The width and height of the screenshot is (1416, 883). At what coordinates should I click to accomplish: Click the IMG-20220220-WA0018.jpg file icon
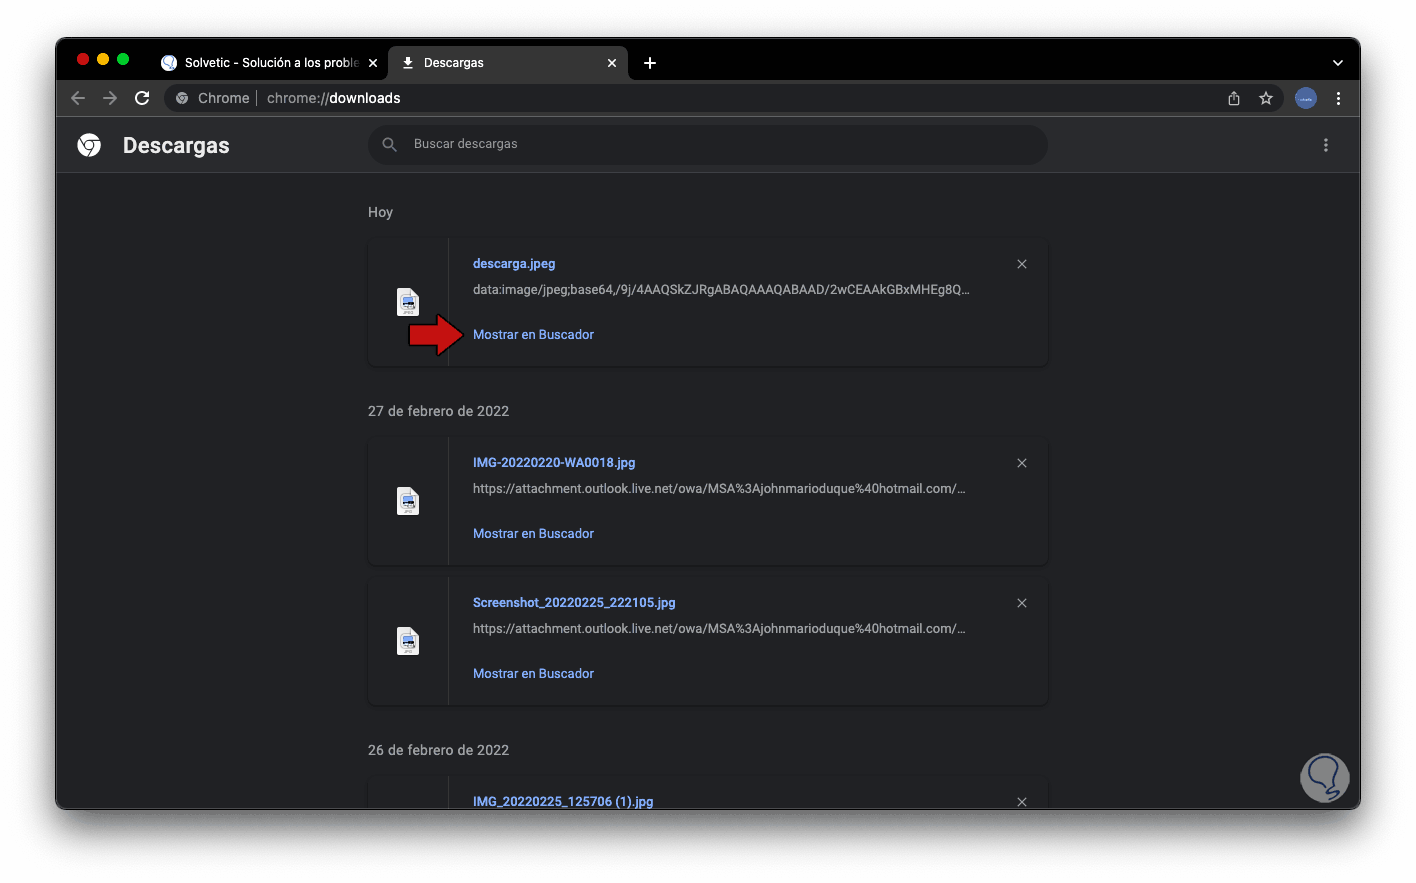point(408,501)
